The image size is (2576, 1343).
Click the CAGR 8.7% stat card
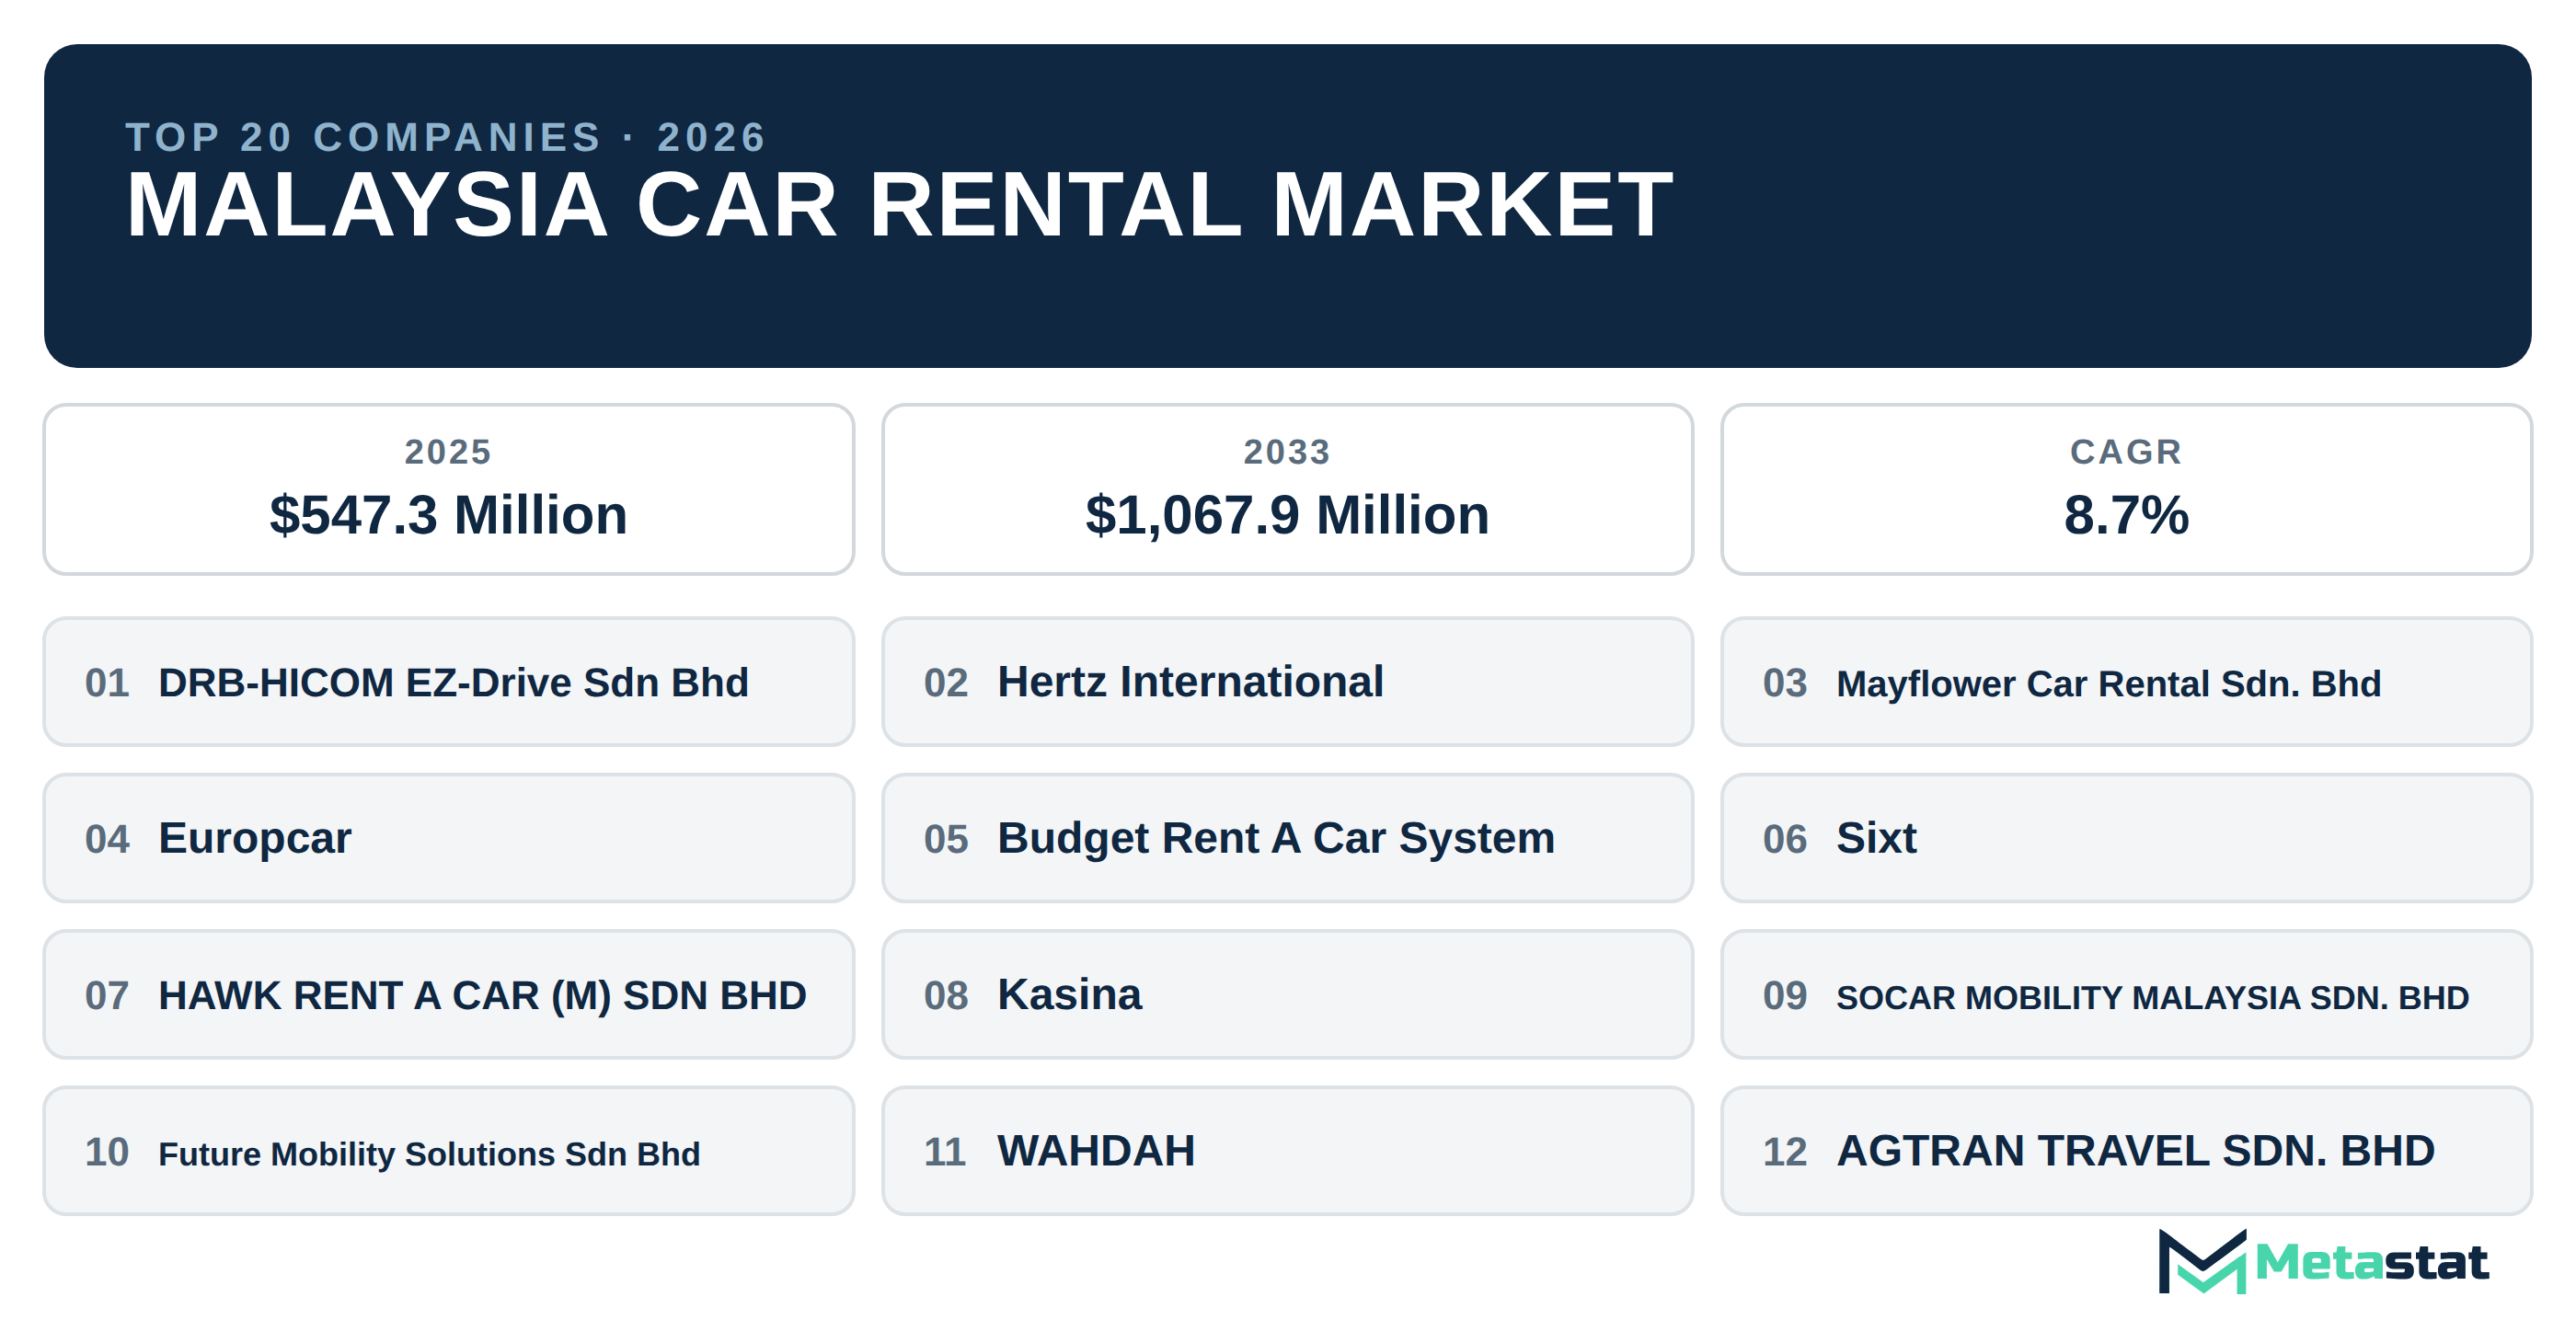pyautogui.click(x=2127, y=489)
